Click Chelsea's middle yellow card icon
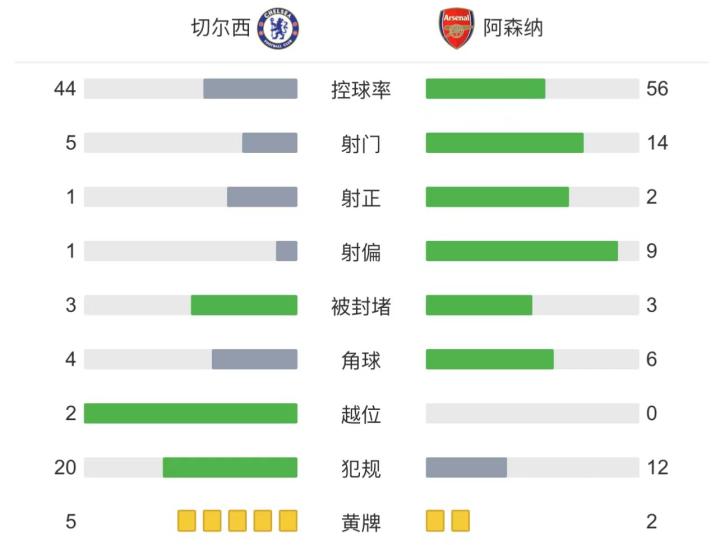The height and width of the screenshot is (545, 720). click(238, 521)
